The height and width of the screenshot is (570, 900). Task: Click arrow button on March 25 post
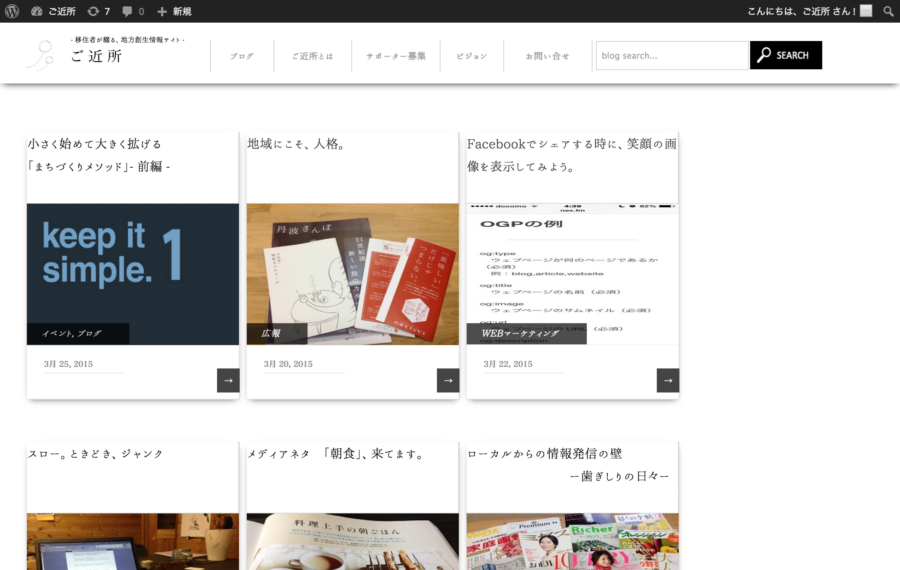pos(228,380)
